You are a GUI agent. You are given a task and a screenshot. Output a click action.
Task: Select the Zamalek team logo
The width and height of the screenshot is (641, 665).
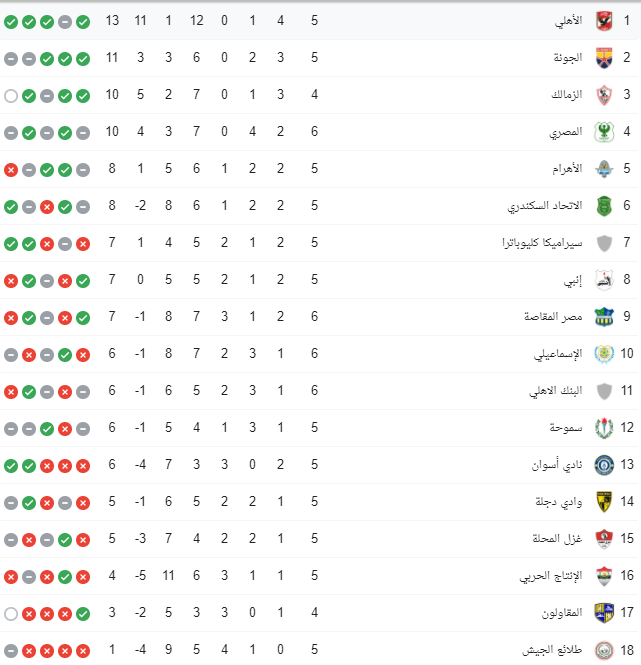pyautogui.click(x=604, y=95)
